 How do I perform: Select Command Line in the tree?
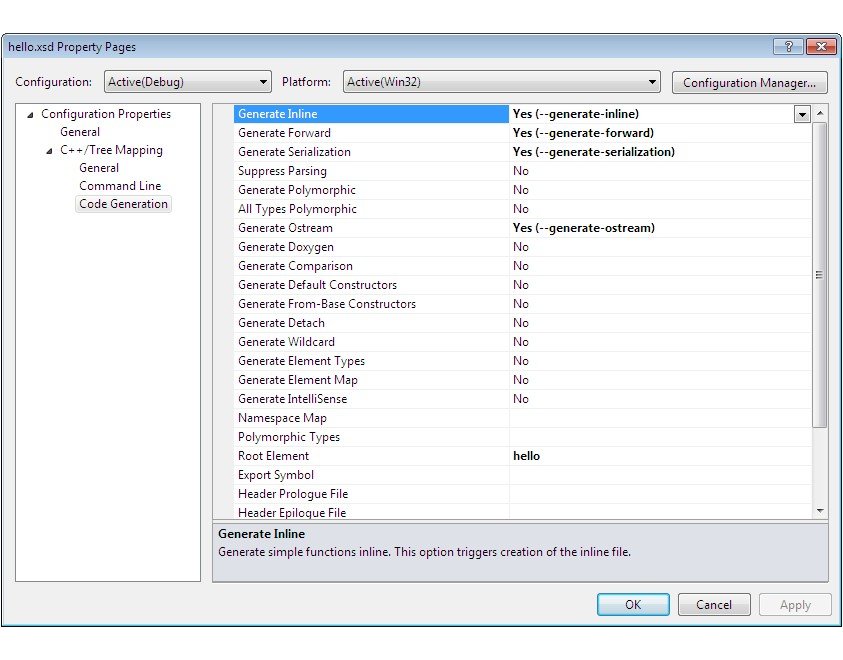(120, 186)
